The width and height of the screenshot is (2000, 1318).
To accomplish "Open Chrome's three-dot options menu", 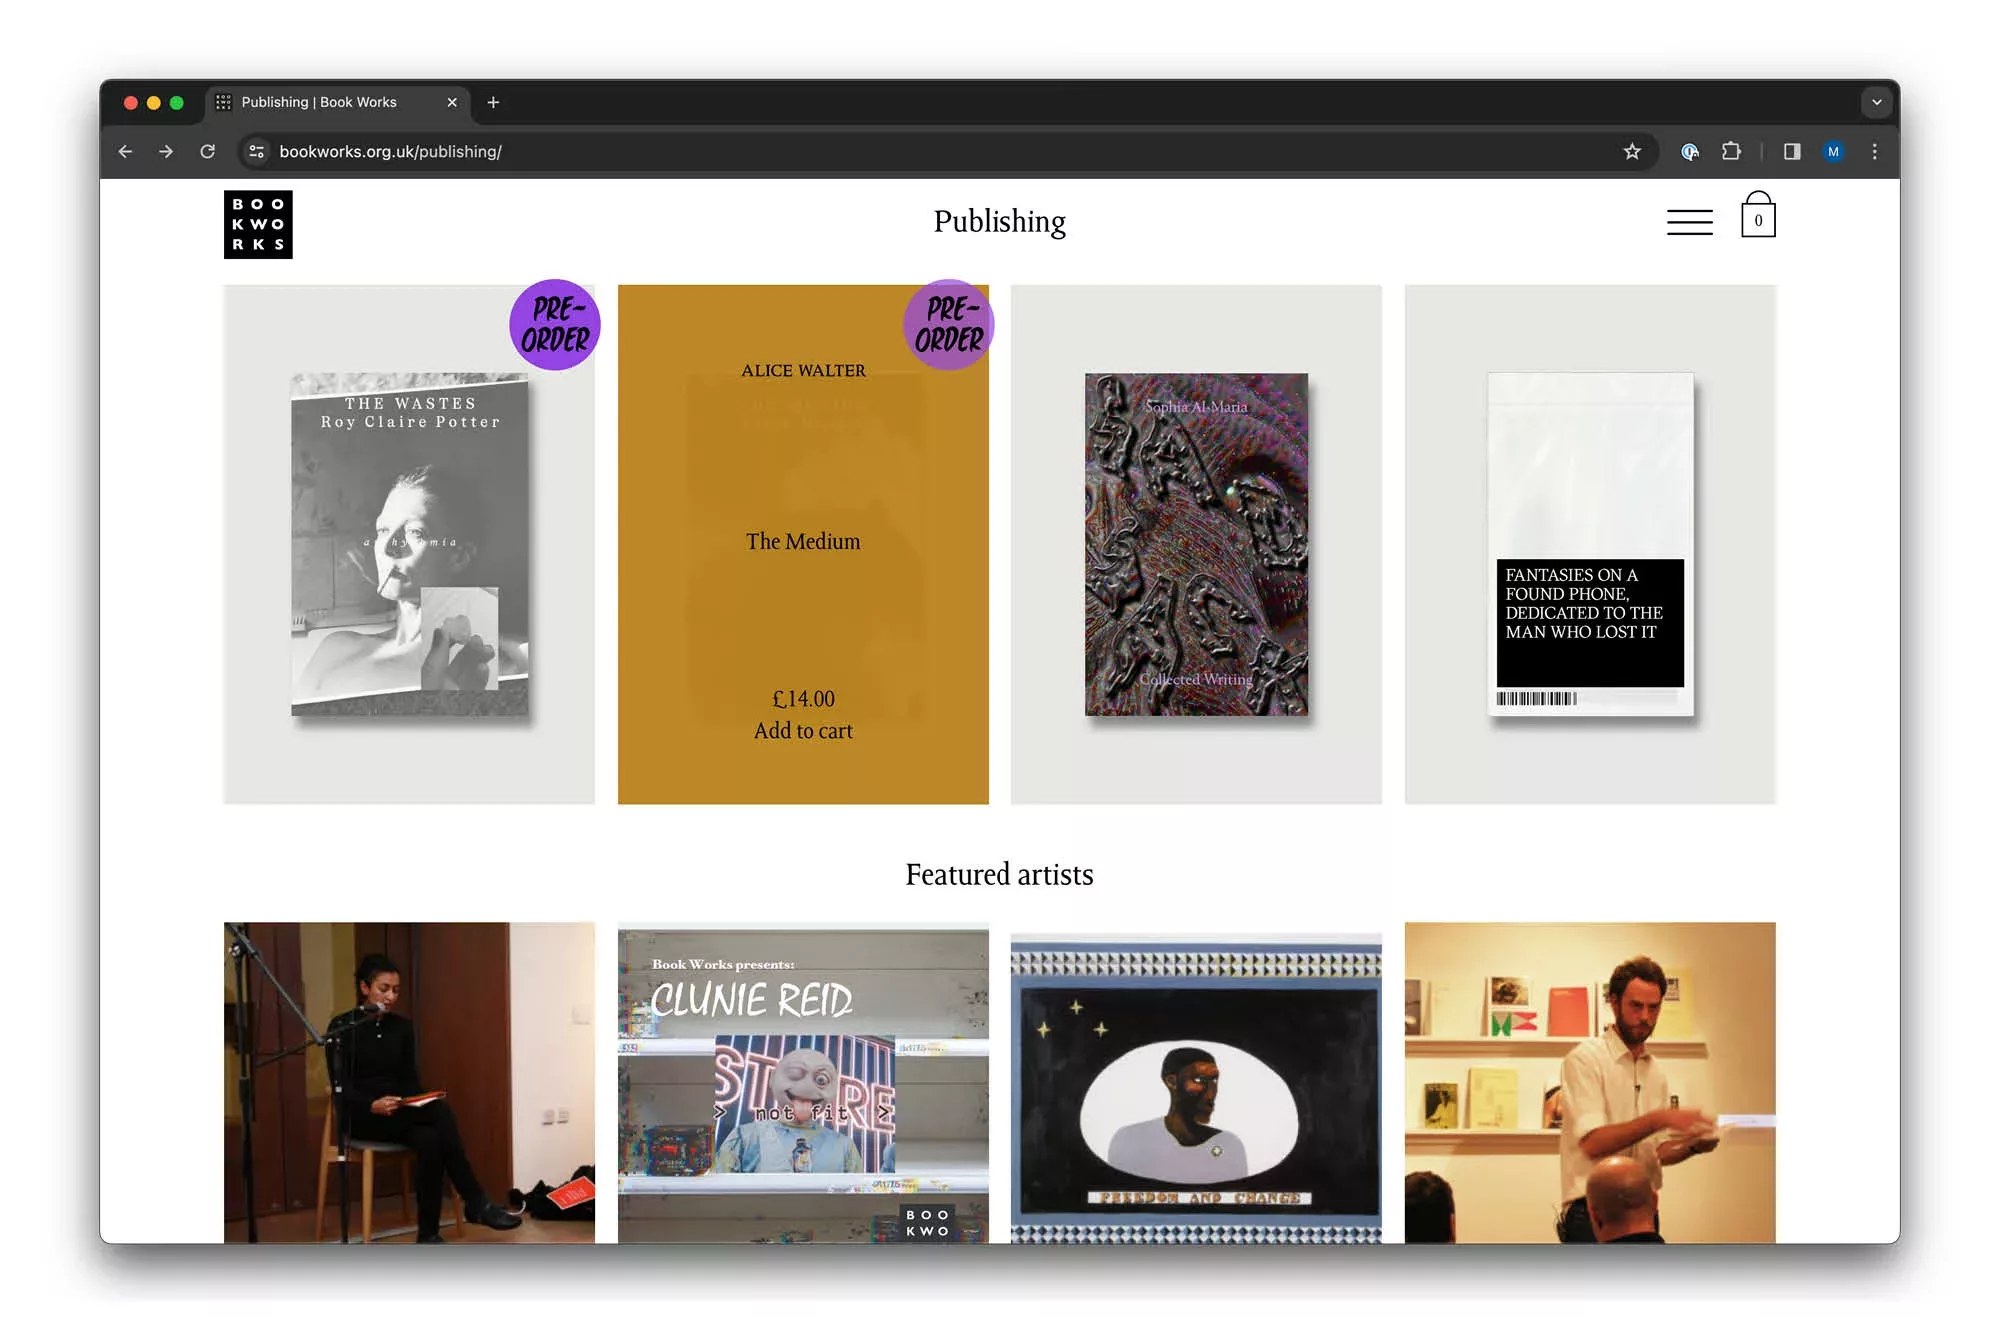I will pyautogui.click(x=1874, y=151).
